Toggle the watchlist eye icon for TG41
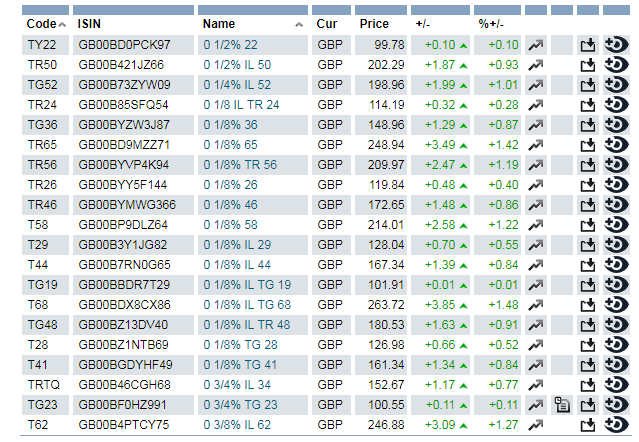 [x=615, y=365]
